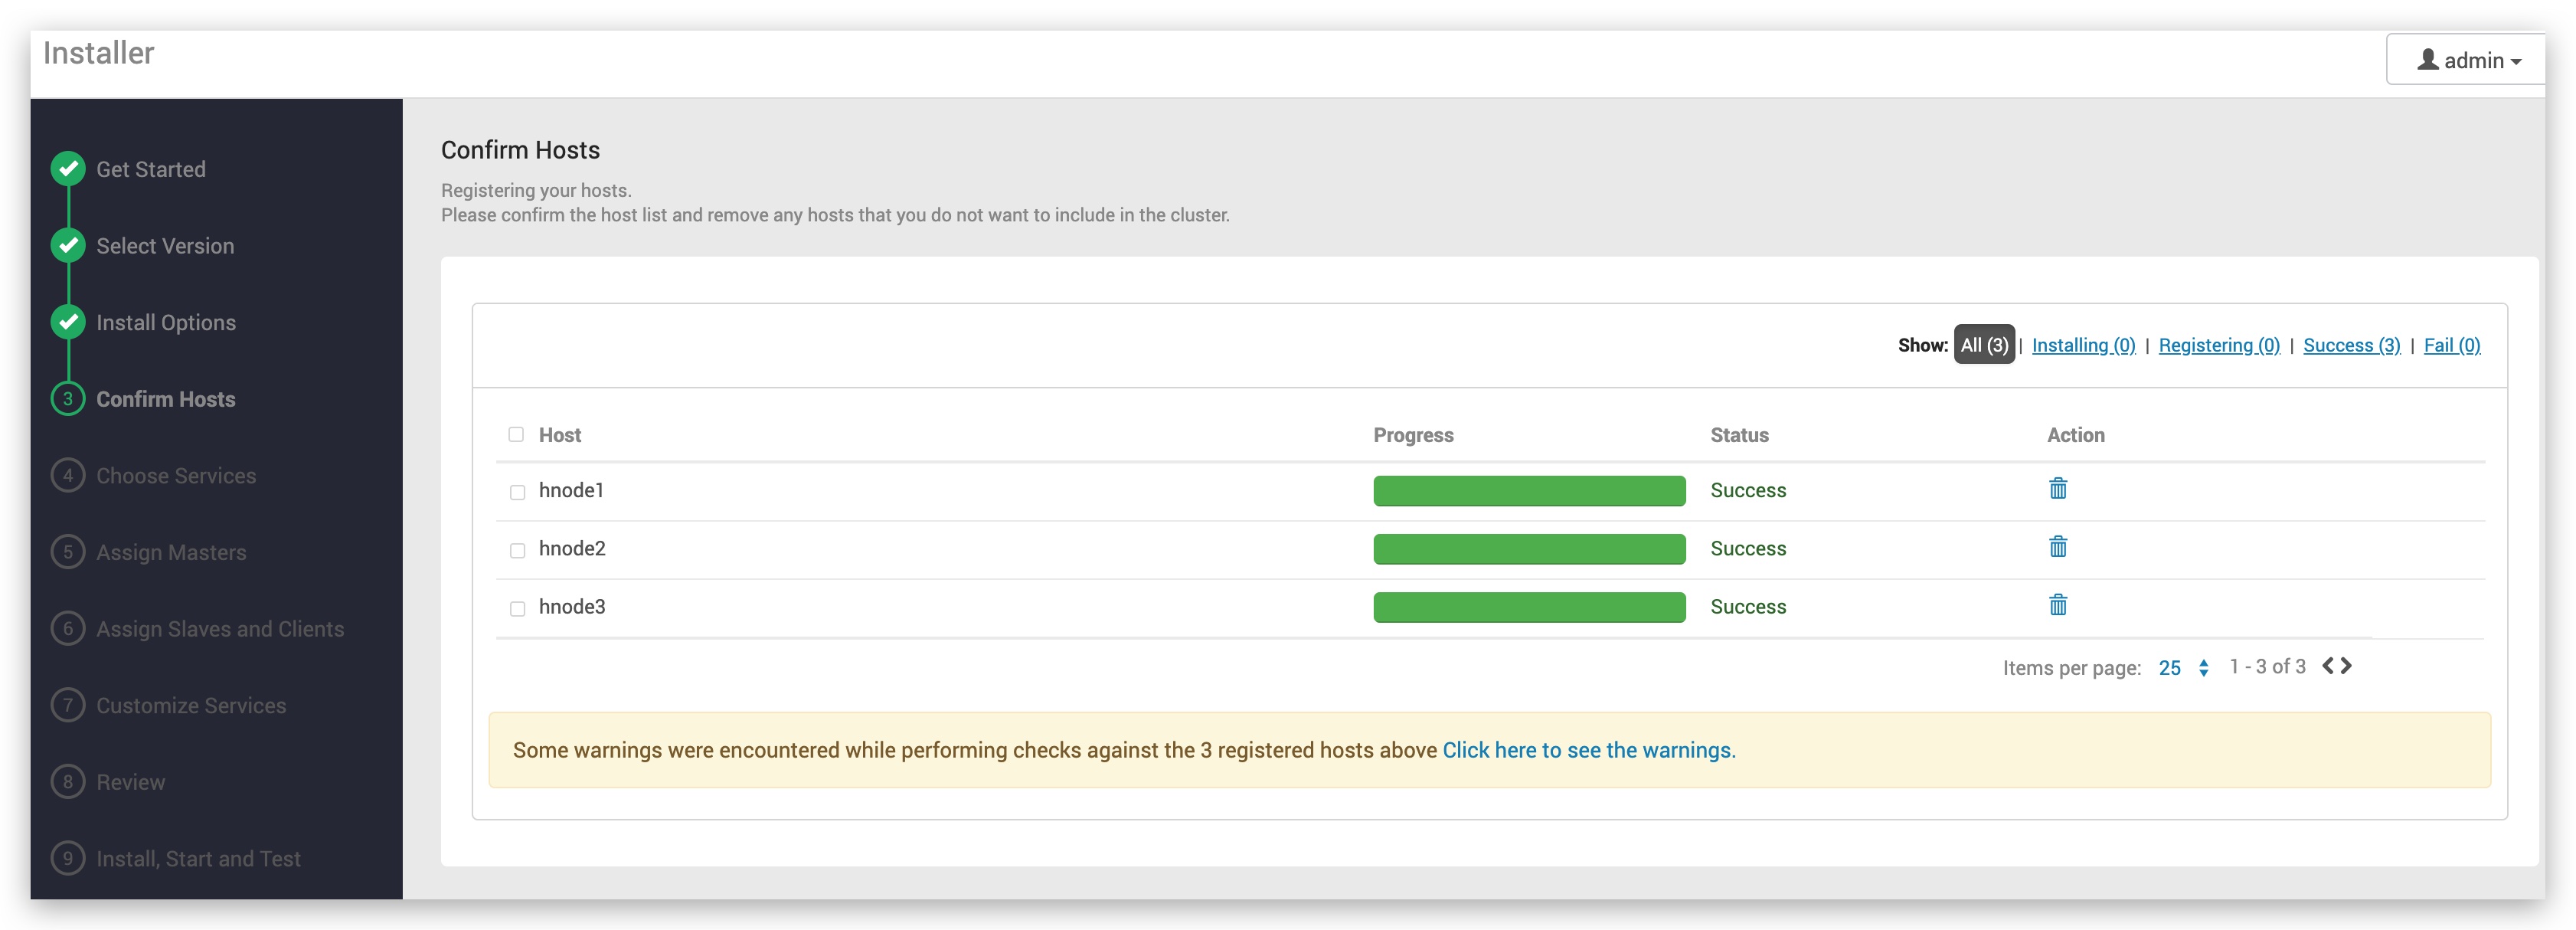Select Review step in sidebar
The width and height of the screenshot is (2576, 930).
[131, 782]
